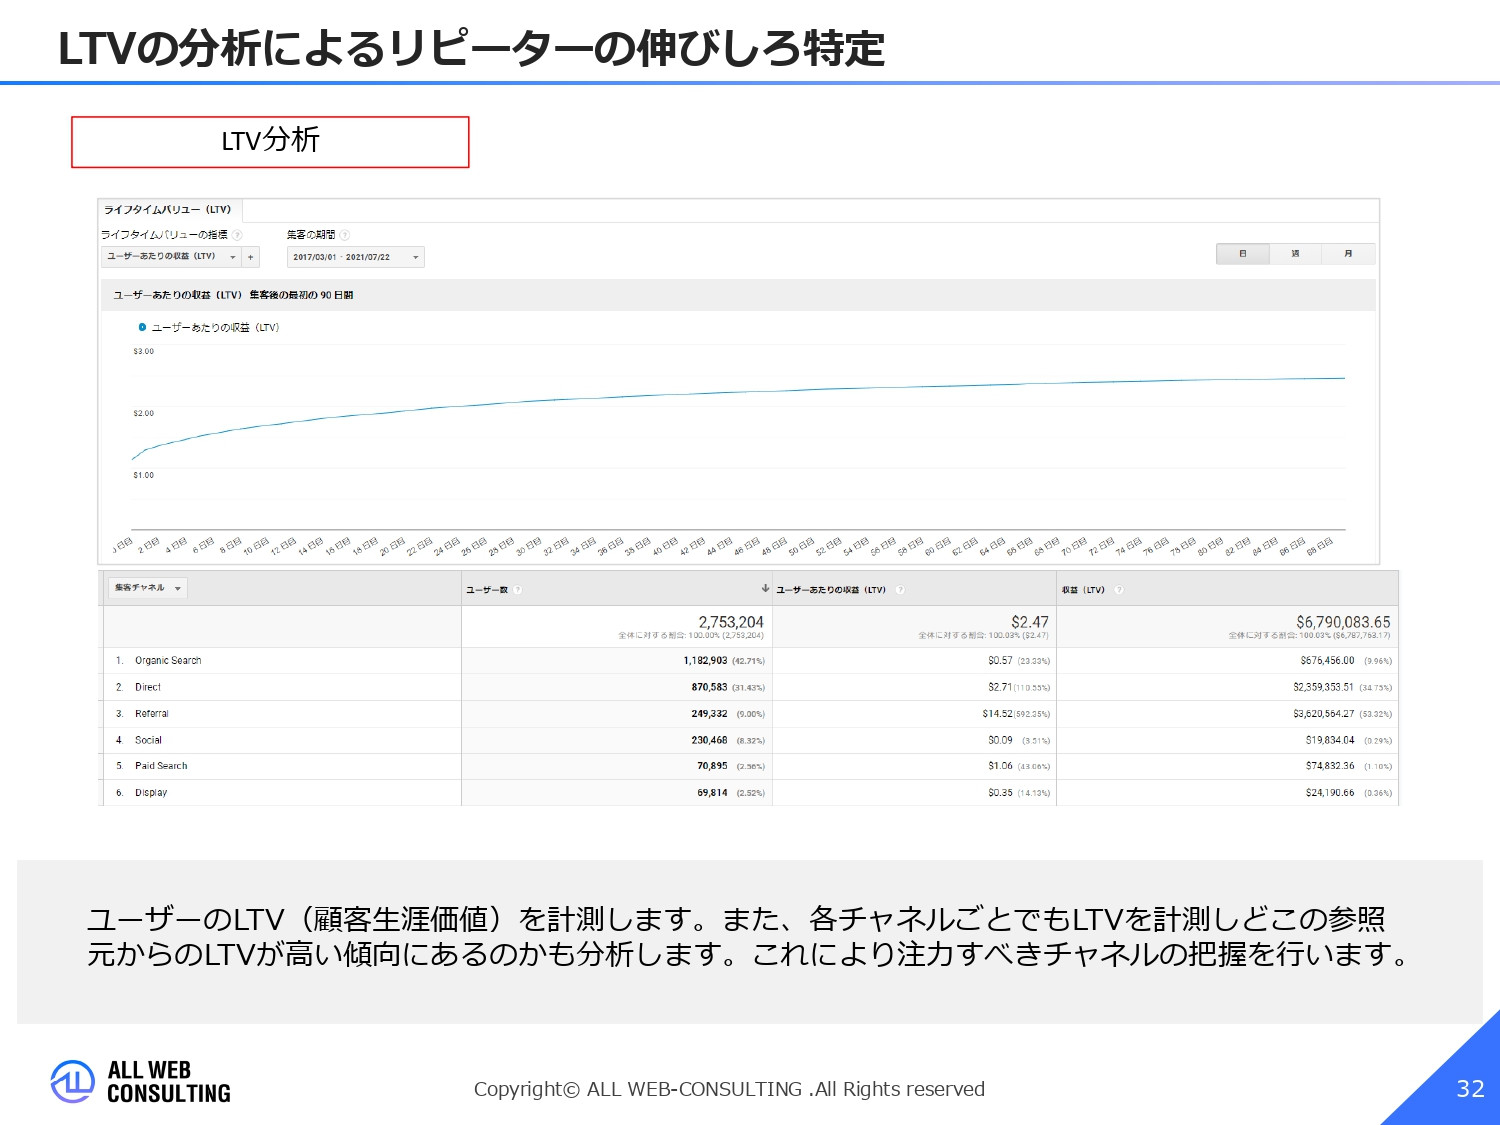Select the 日 daily view button
The image size is (1500, 1125).
point(1242,254)
